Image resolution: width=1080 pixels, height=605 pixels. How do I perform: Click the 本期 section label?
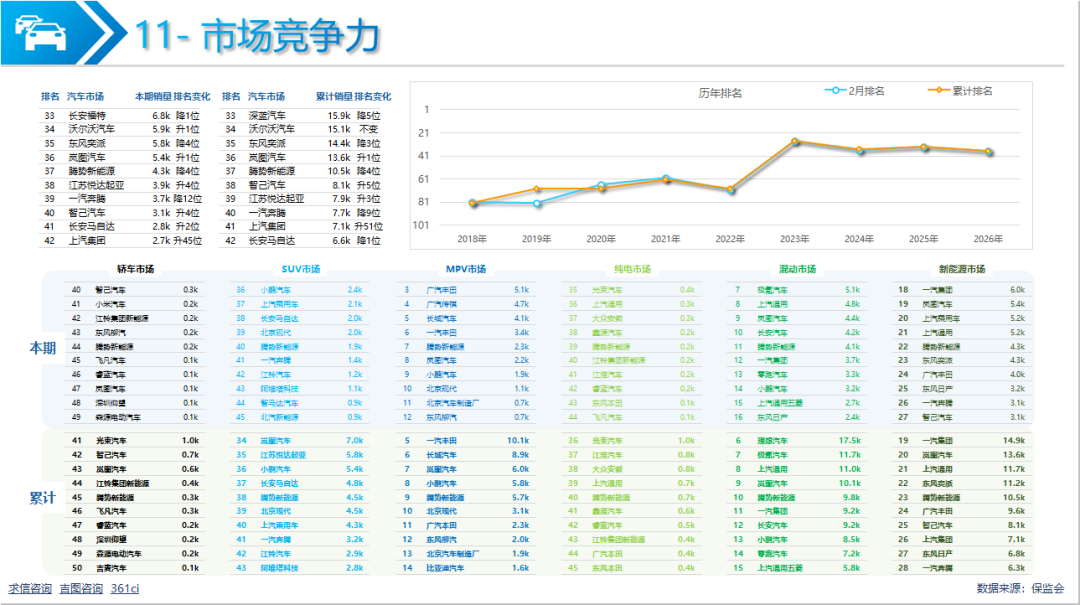[42, 348]
